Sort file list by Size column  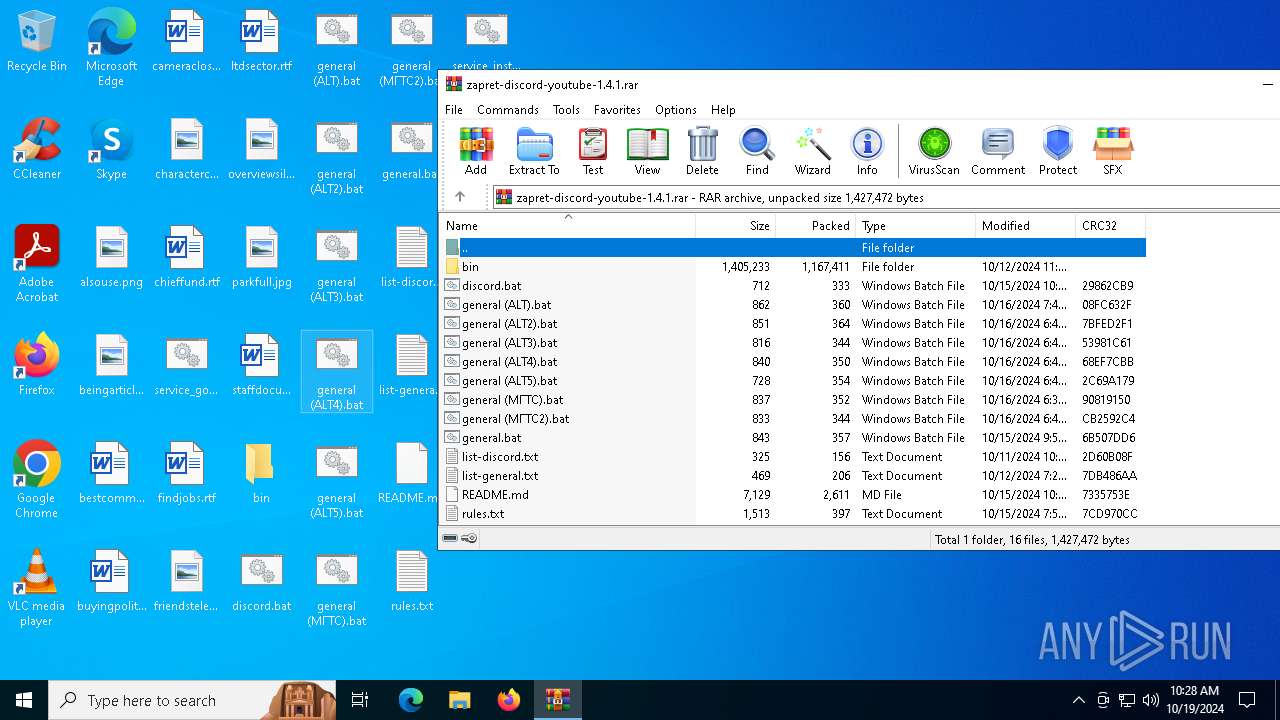pos(736,226)
